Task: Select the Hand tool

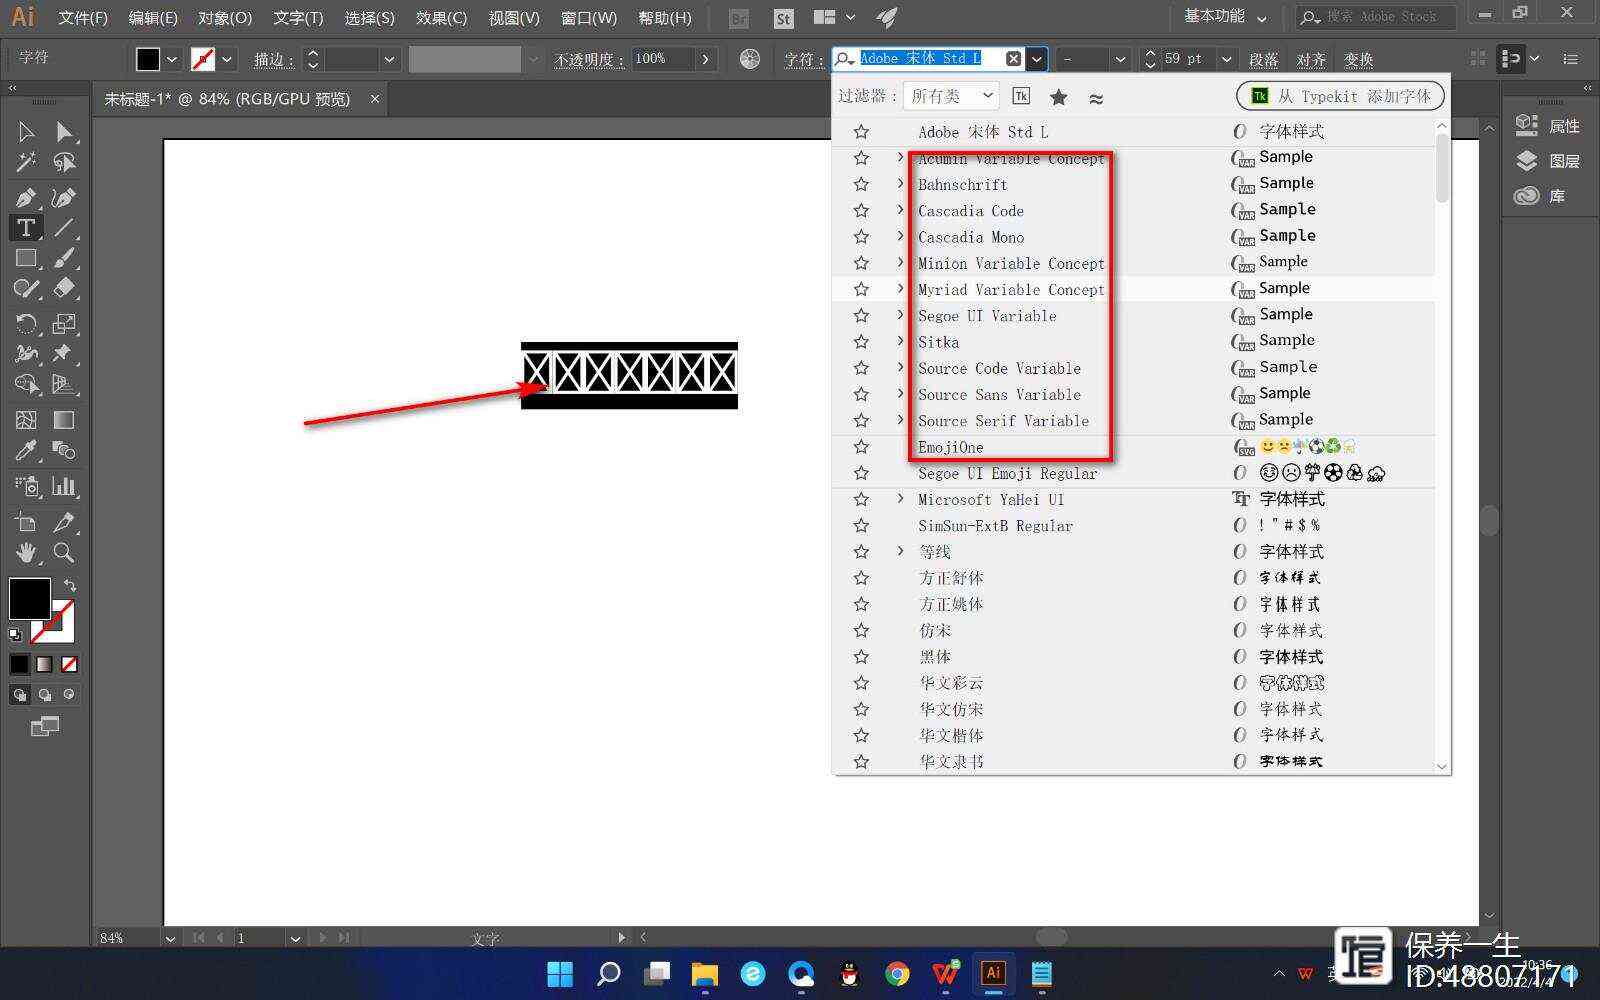Action: (x=26, y=552)
